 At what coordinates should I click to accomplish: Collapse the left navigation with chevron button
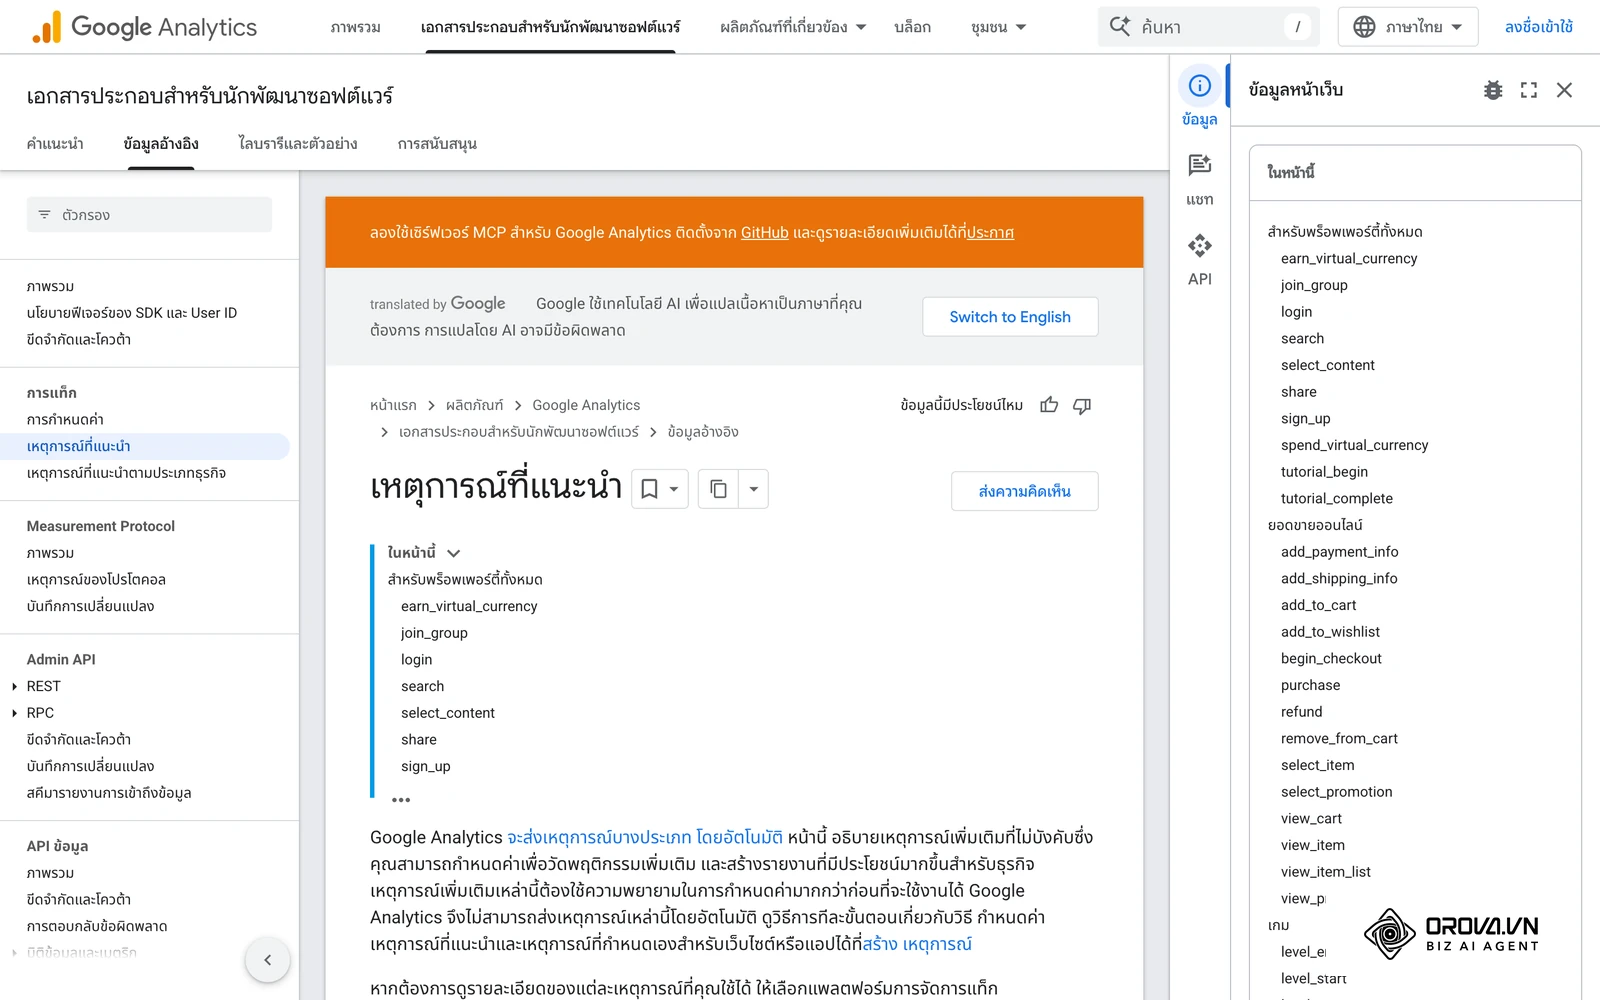tap(267, 960)
